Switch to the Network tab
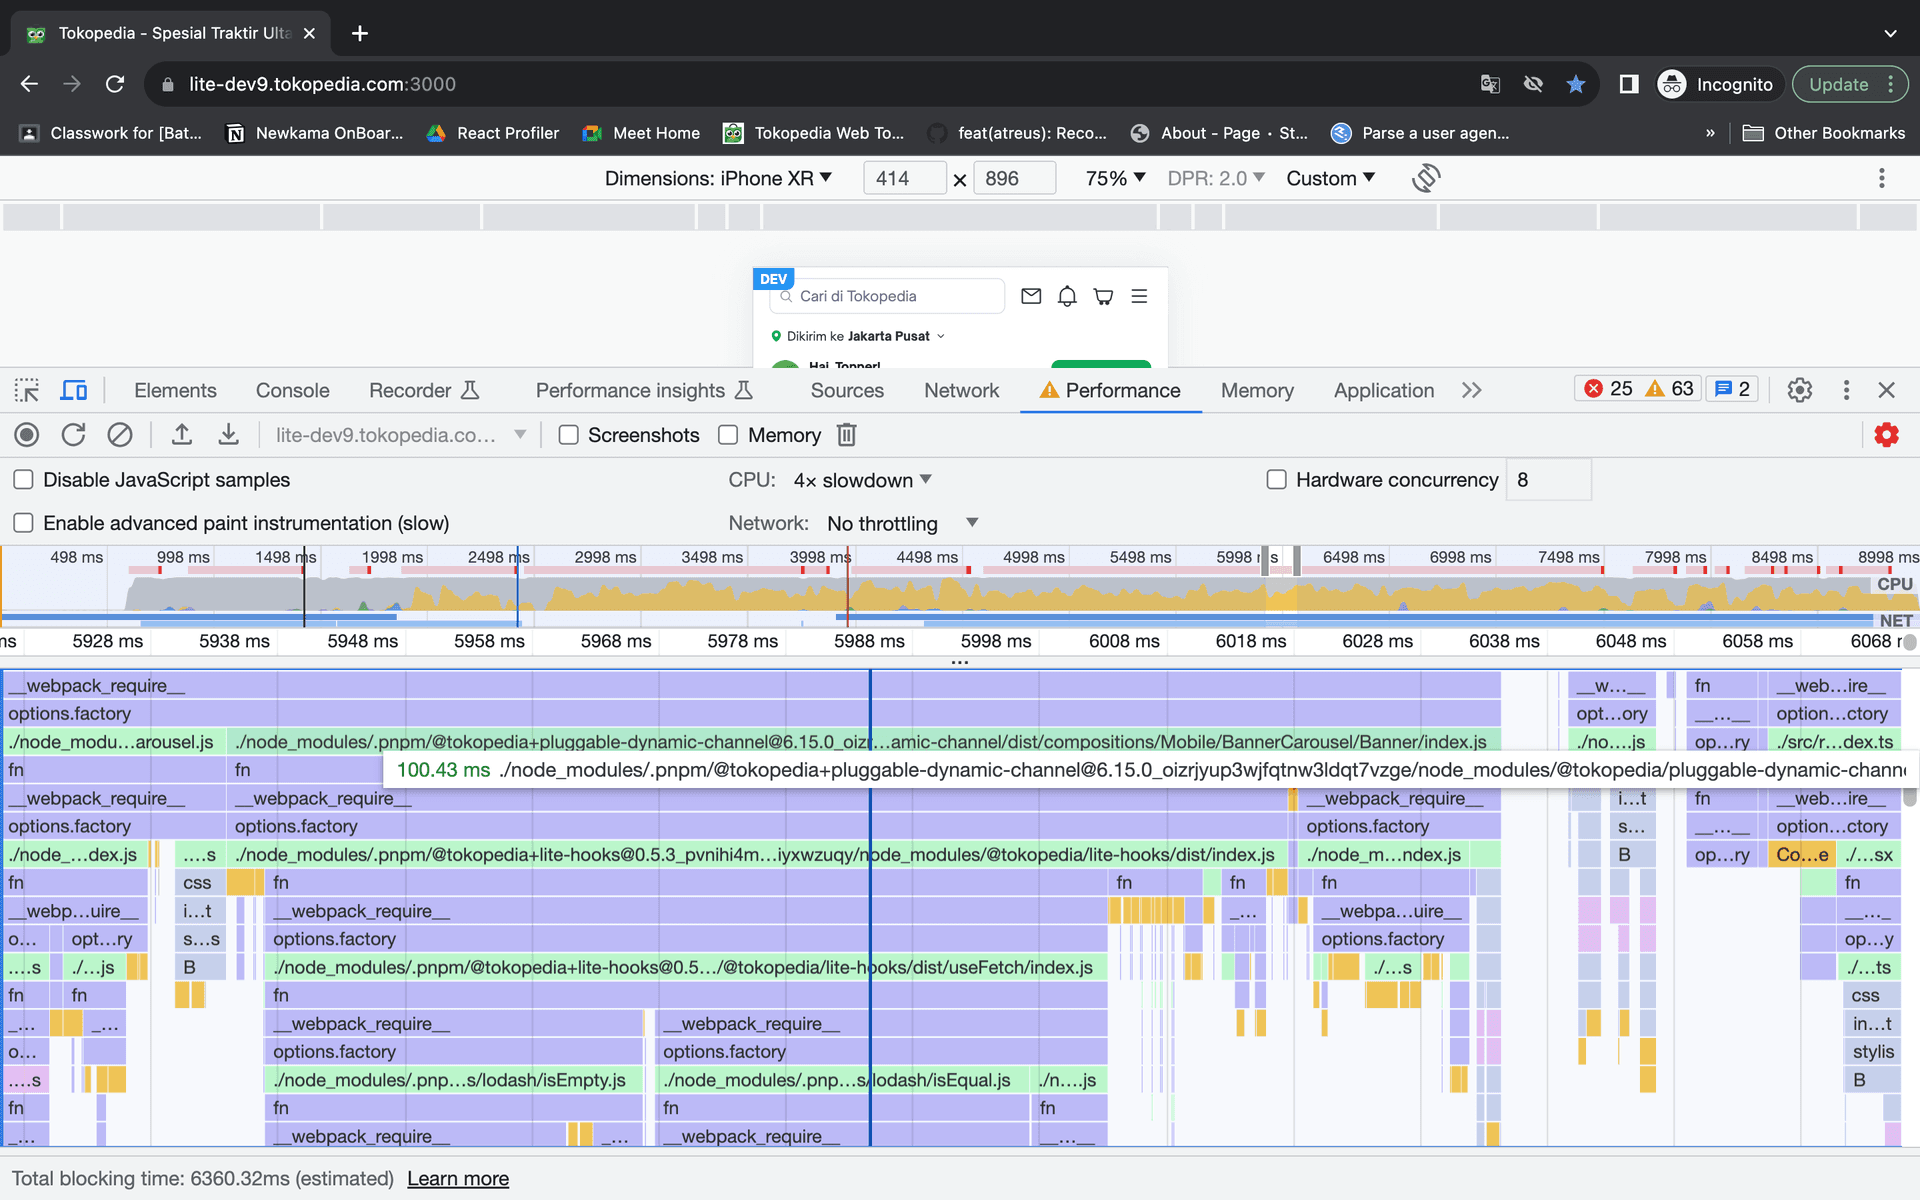This screenshot has width=1920, height=1200. 962,390
